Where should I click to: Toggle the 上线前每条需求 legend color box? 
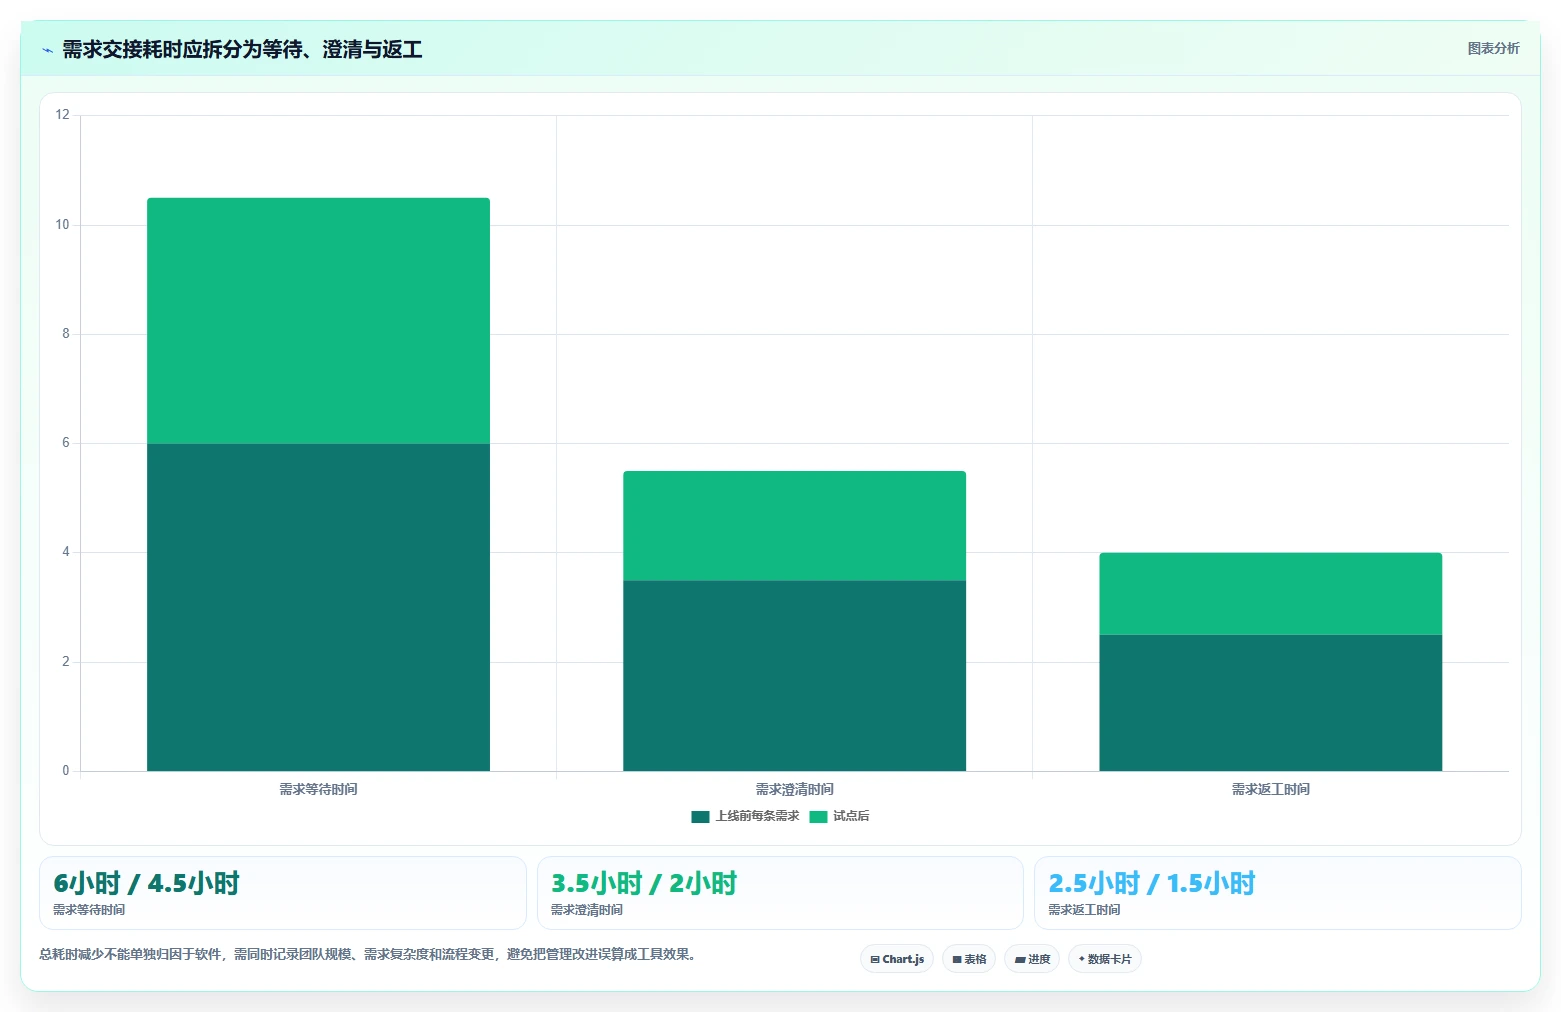[700, 817]
